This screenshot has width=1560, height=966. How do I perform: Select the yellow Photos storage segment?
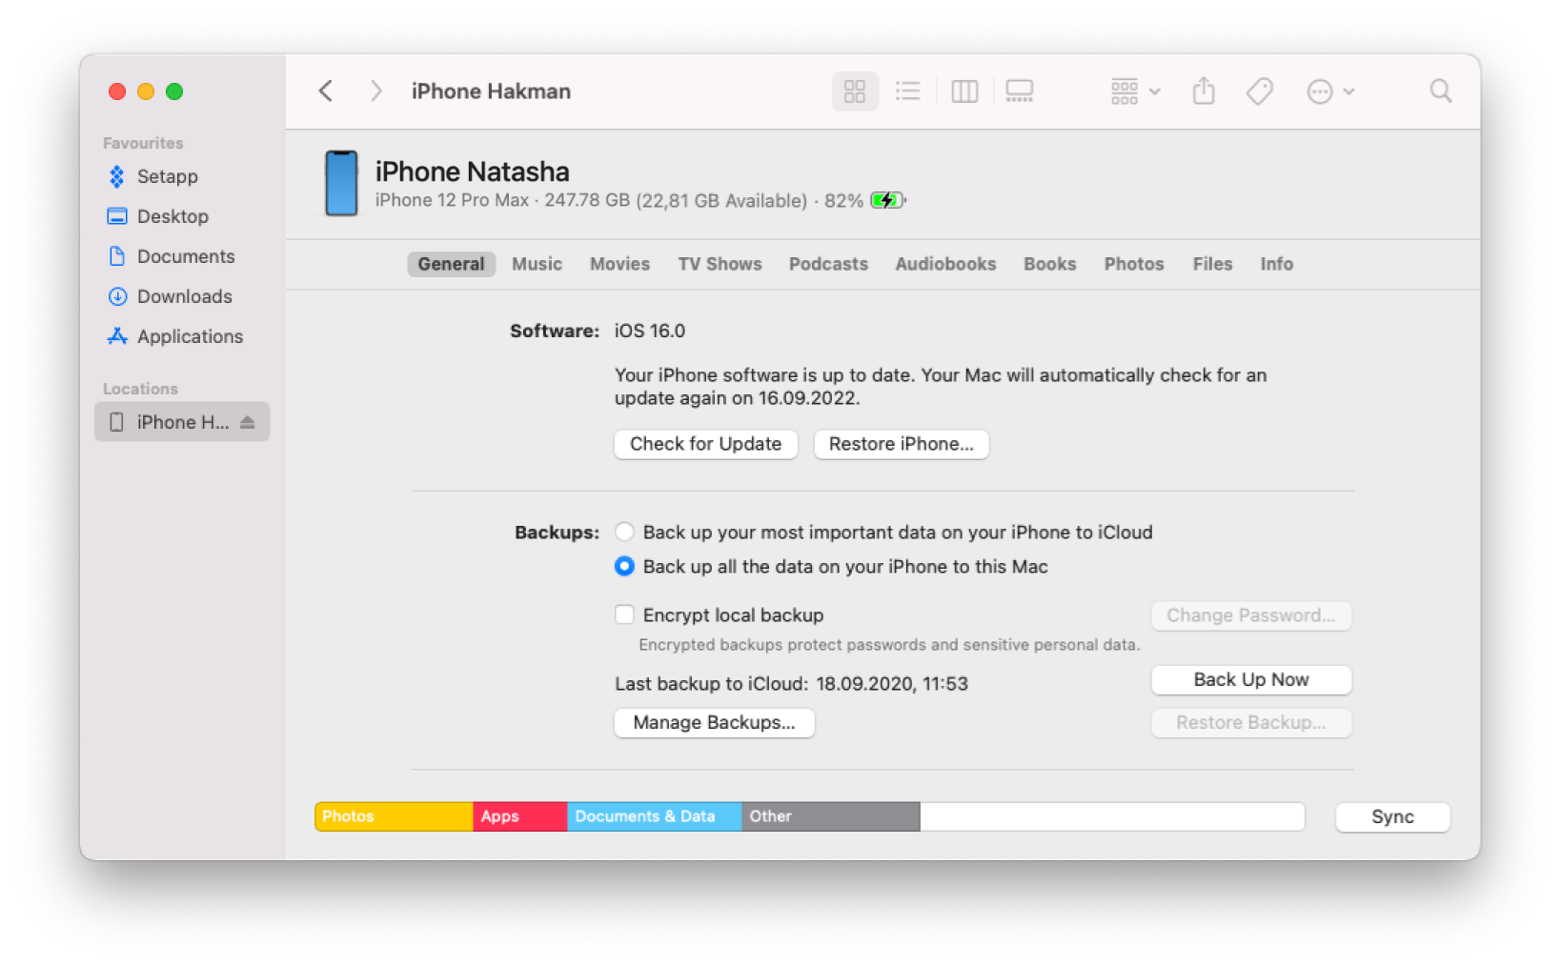pyautogui.click(x=393, y=817)
